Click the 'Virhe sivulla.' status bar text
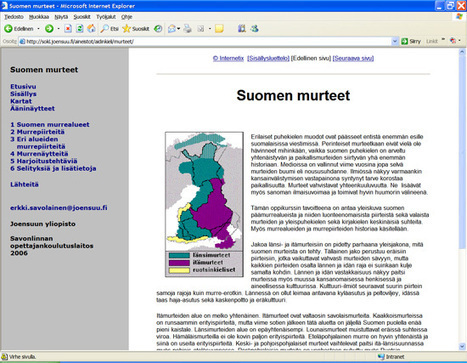The width and height of the screenshot is (467, 363). click(x=22, y=357)
